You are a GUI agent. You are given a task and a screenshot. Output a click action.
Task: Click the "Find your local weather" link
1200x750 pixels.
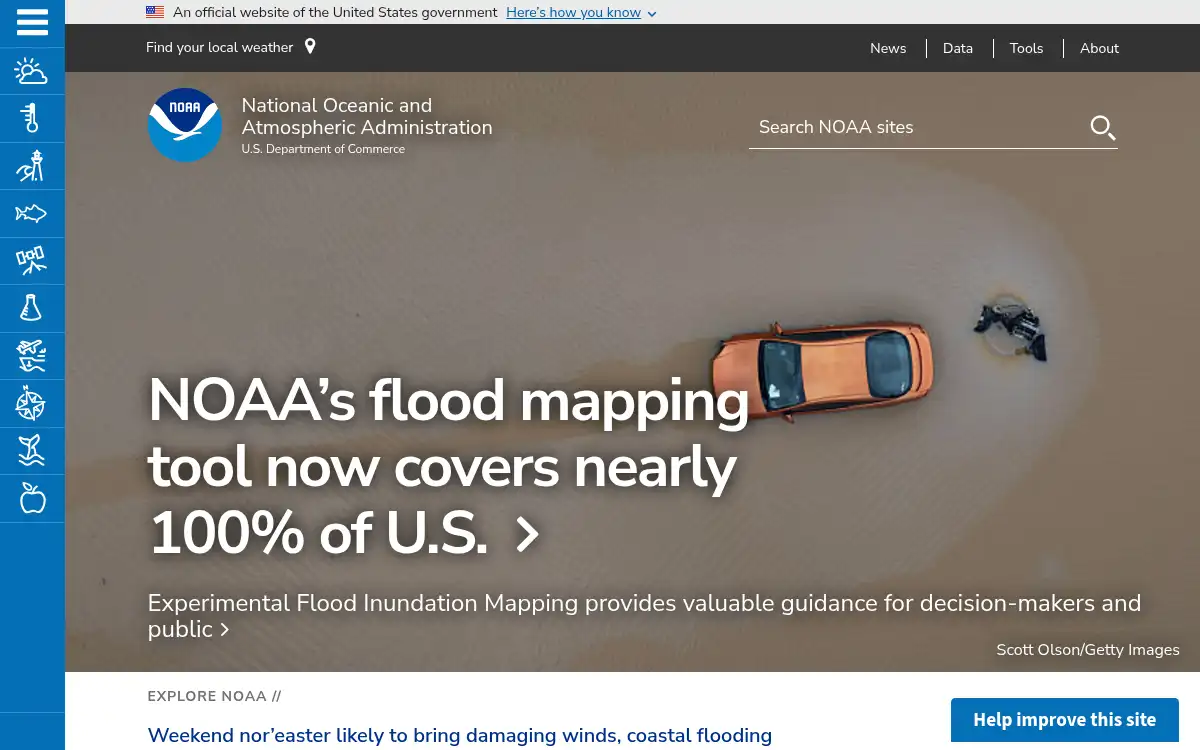[x=220, y=47]
